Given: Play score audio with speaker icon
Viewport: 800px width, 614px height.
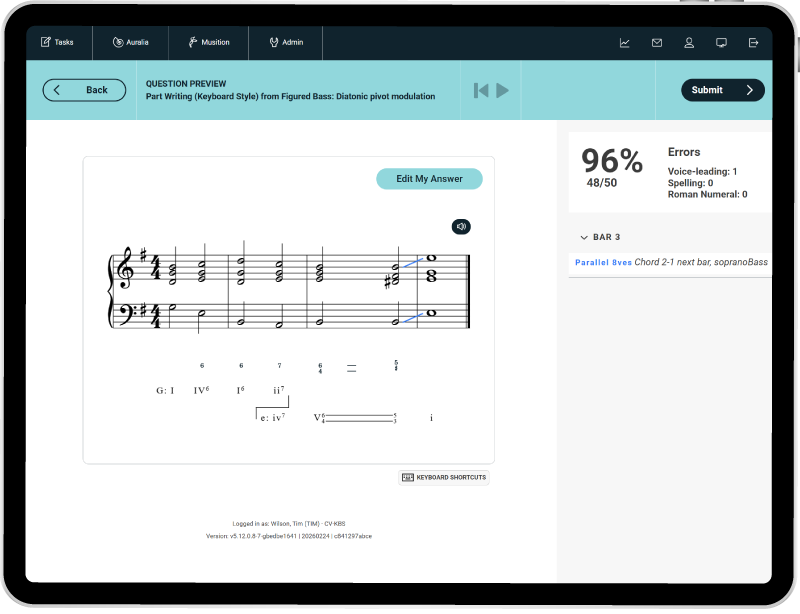Looking at the screenshot, I should pos(461,227).
